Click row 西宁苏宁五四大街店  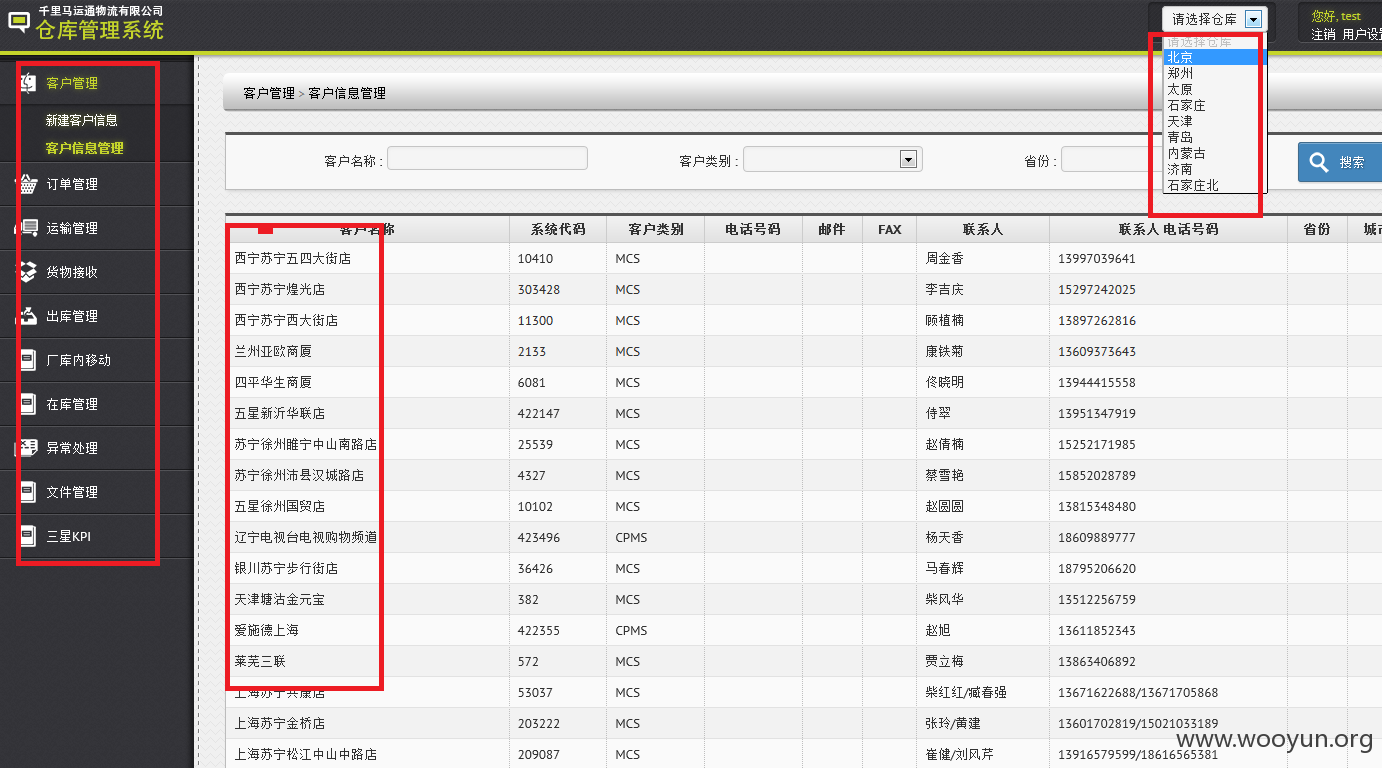804,258
